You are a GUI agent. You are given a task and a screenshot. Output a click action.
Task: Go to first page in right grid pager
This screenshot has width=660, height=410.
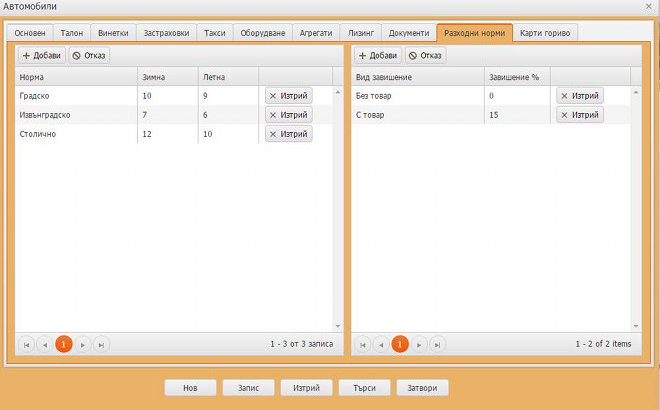(x=363, y=344)
